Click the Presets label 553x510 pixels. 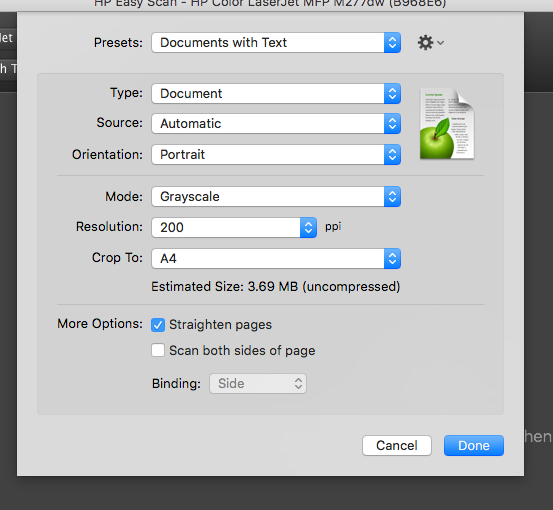coord(118,43)
